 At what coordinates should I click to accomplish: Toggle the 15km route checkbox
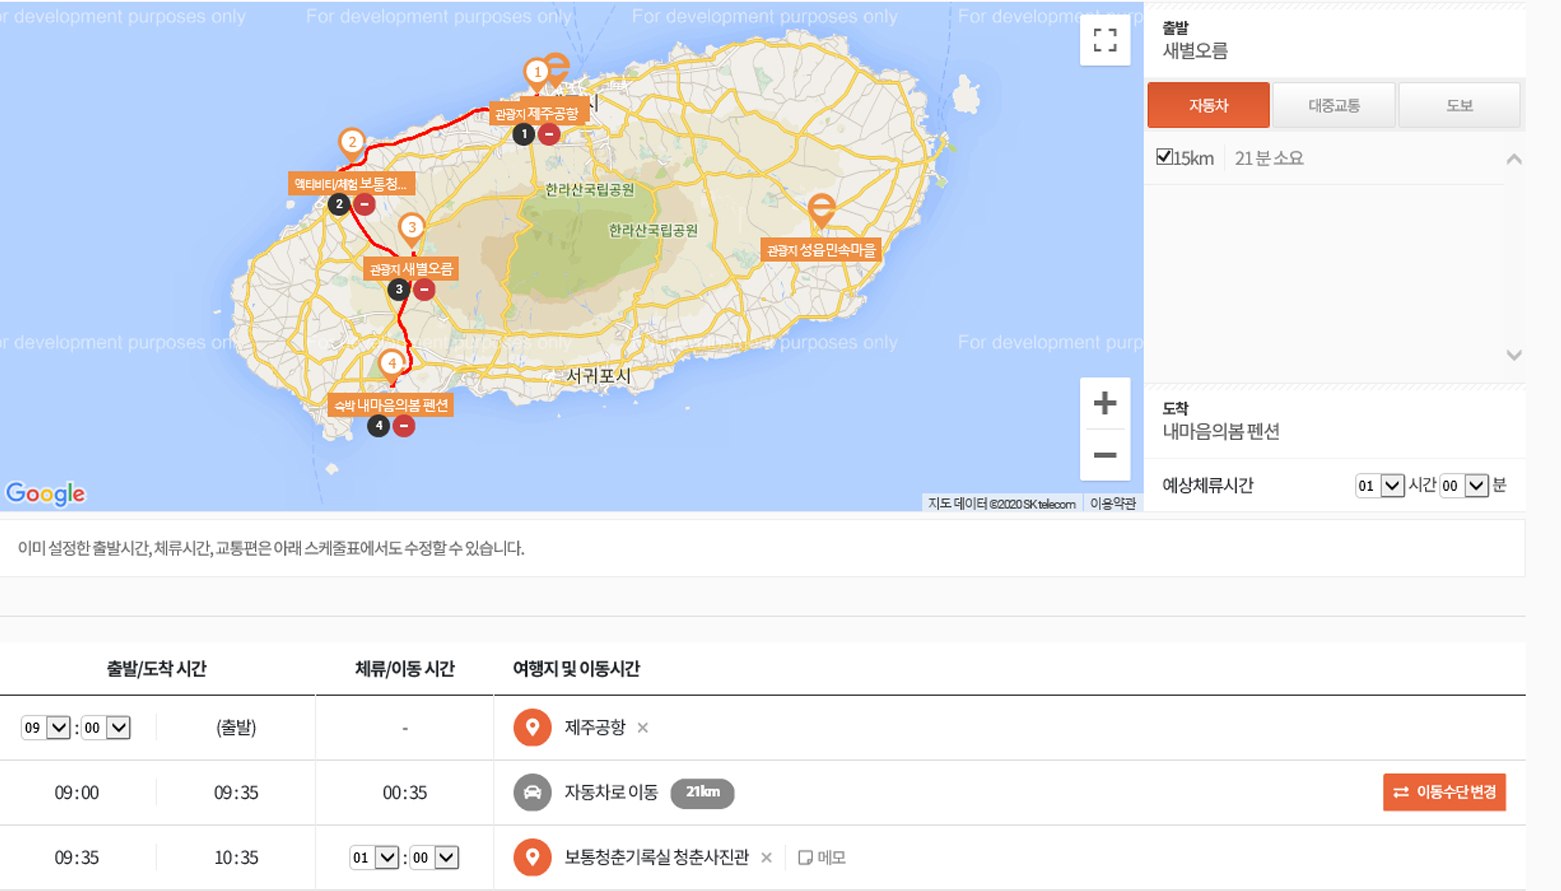(1164, 157)
